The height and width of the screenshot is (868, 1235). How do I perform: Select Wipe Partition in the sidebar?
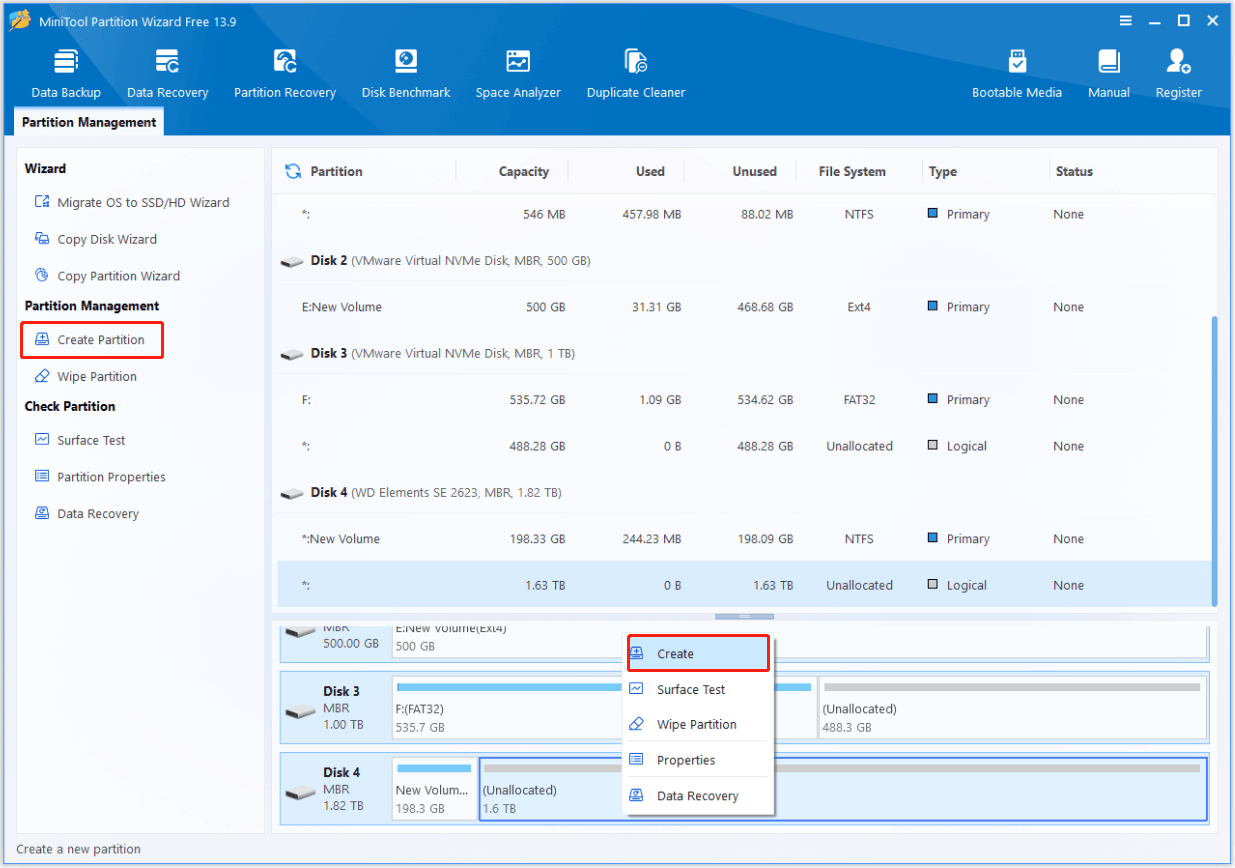coord(85,377)
